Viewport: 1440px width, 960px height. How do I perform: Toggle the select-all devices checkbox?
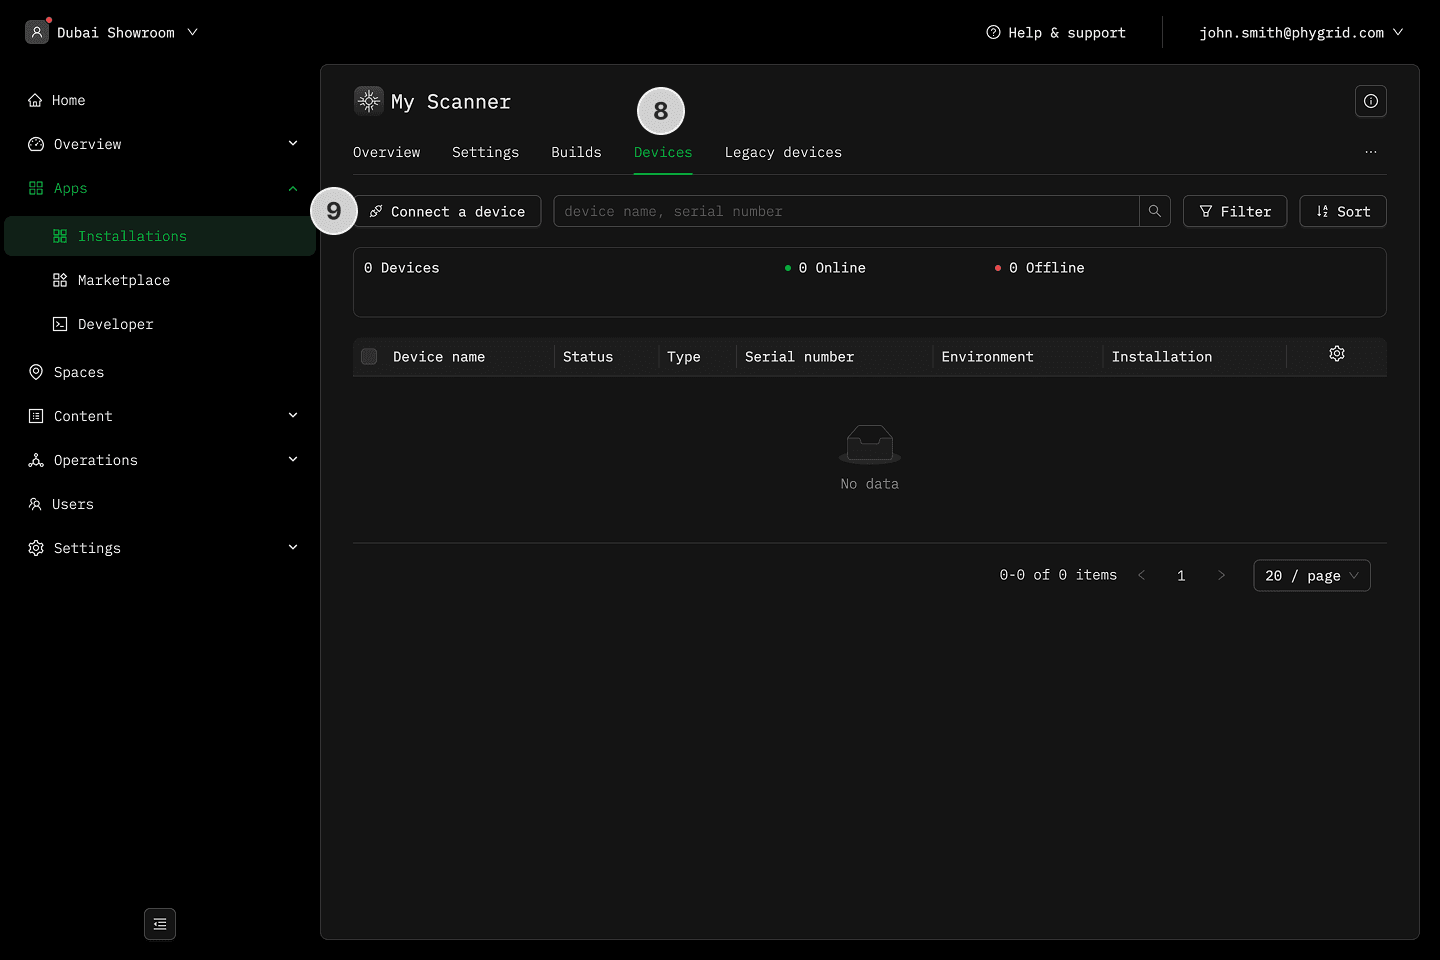(369, 357)
